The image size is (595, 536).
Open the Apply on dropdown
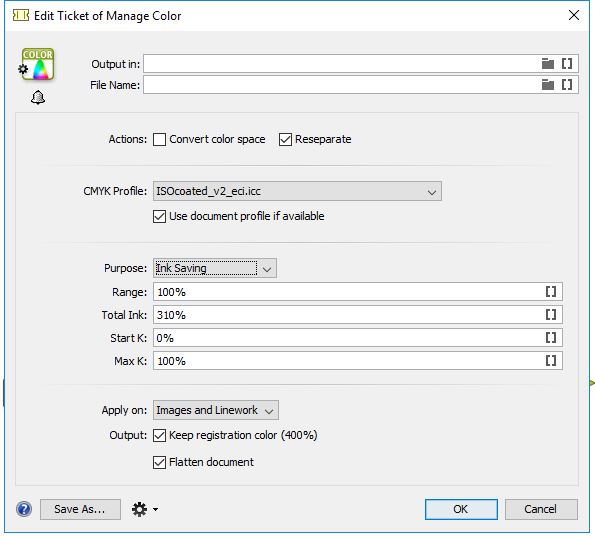[216, 410]
